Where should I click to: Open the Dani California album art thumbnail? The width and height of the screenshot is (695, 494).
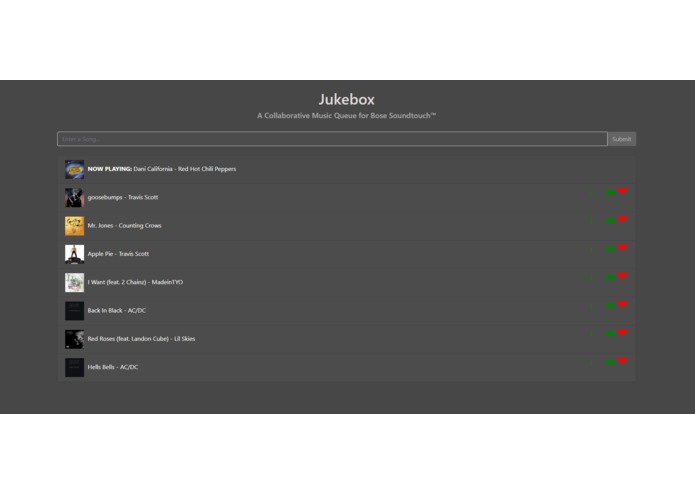74,169
